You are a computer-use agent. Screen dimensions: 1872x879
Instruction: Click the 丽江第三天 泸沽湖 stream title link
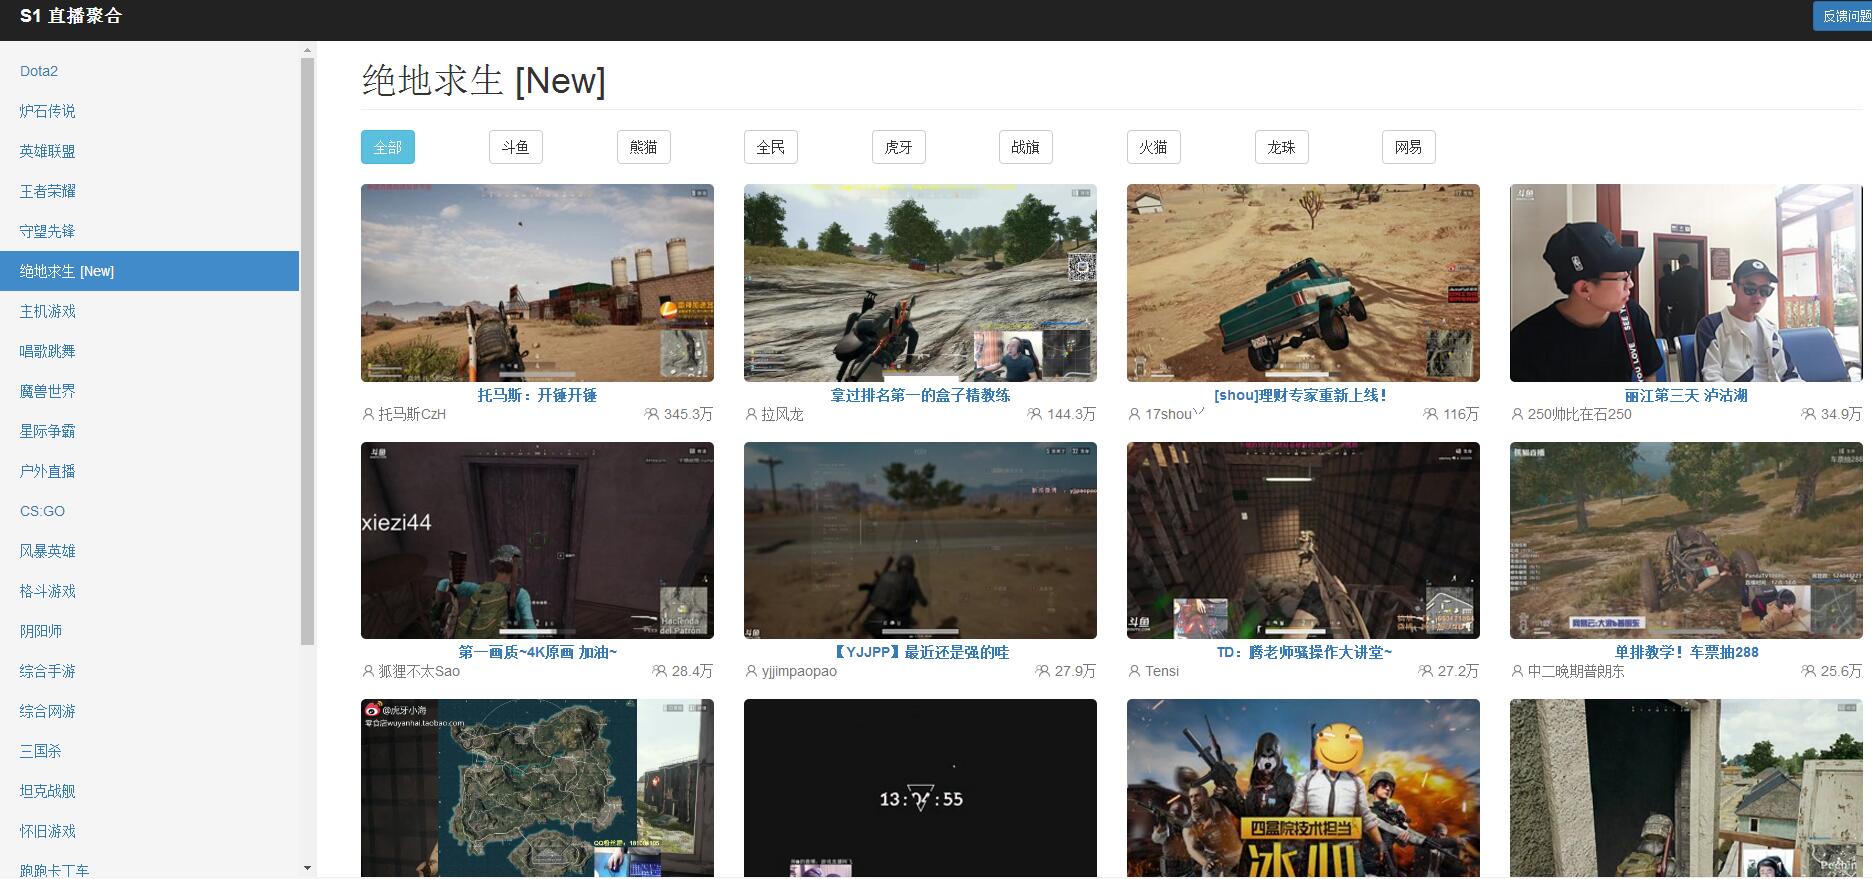coord(1685,395)
